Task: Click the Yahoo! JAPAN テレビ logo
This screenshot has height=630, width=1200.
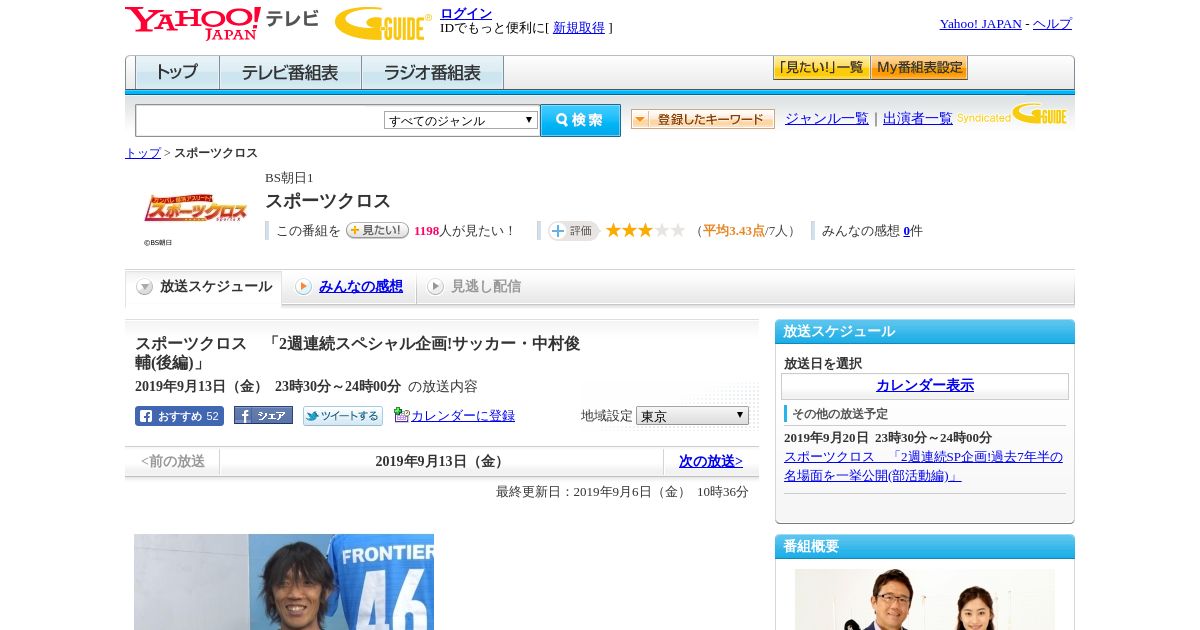Action: point(222,23)
